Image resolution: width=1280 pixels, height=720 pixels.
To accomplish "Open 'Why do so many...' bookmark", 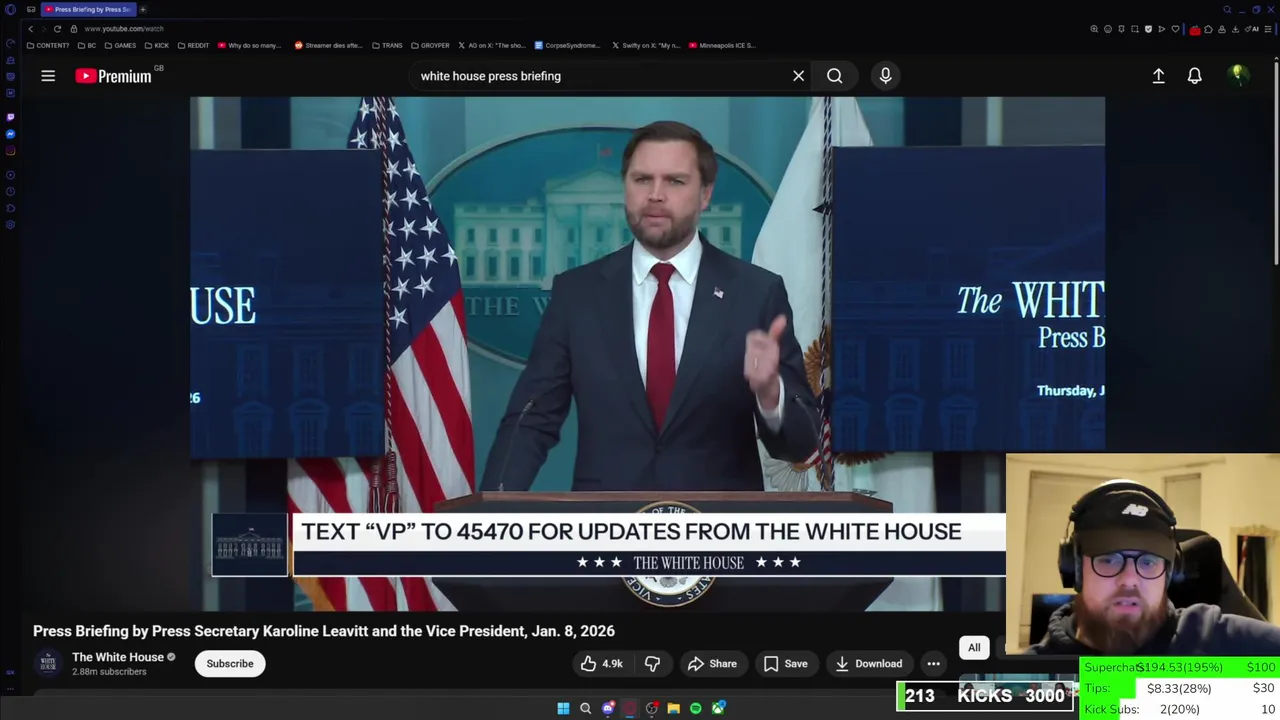I will pos(250,45).
